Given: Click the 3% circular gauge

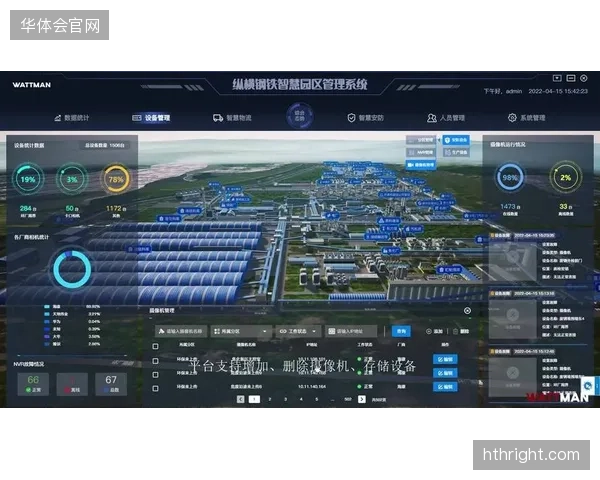Looking at the screenshot, I should tap(72, 179).
